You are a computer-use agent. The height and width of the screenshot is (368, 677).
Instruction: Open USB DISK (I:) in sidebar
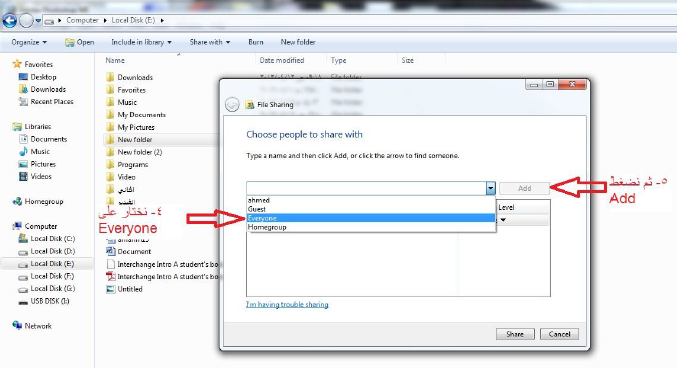pyautogui.click(x=44, y=301)
